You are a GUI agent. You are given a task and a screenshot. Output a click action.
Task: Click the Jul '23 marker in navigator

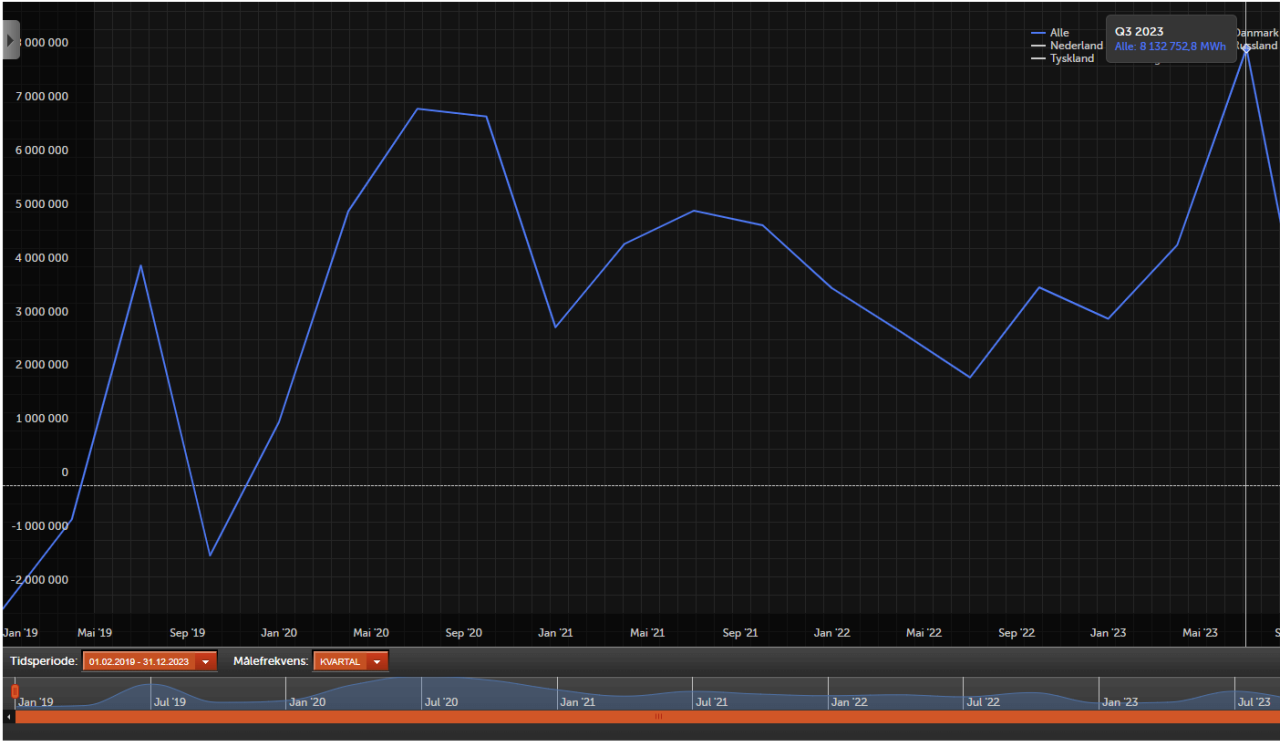tap(1254, 702)
